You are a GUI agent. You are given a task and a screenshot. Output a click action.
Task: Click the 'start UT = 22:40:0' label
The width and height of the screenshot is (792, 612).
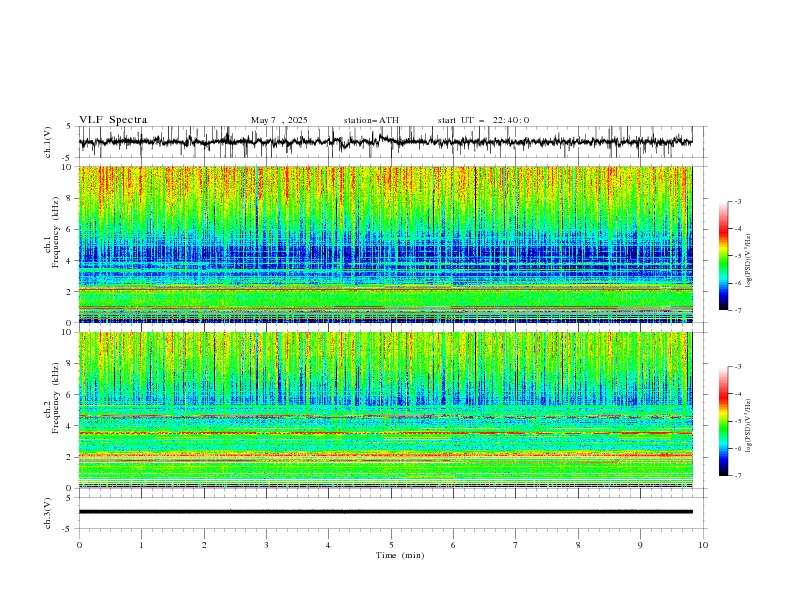point(483,120)
